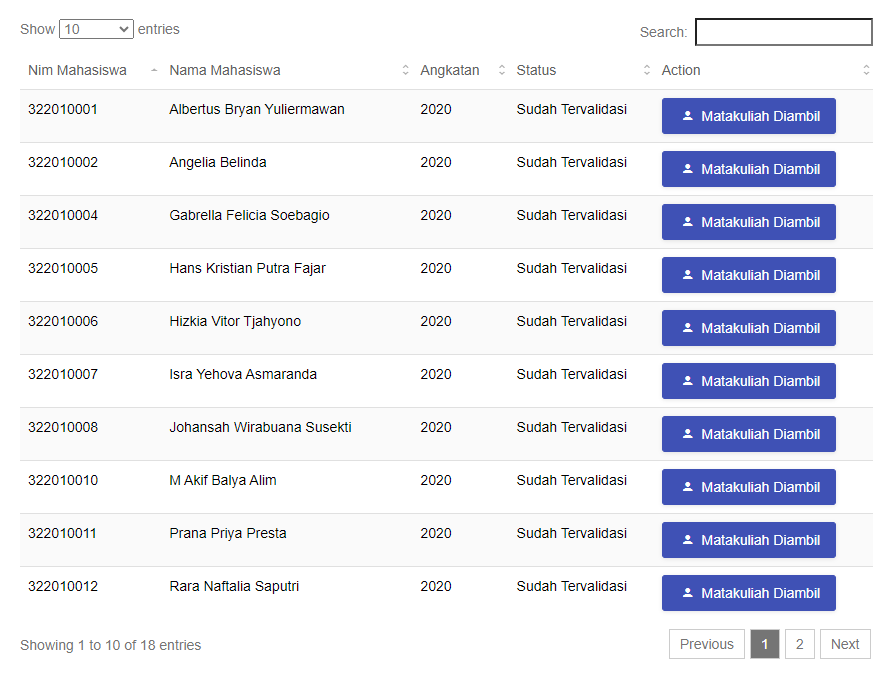
Task: Open Matakuliah Diambil for Hans Kristian Putra Fajar
Action: (x=749, y=275)
